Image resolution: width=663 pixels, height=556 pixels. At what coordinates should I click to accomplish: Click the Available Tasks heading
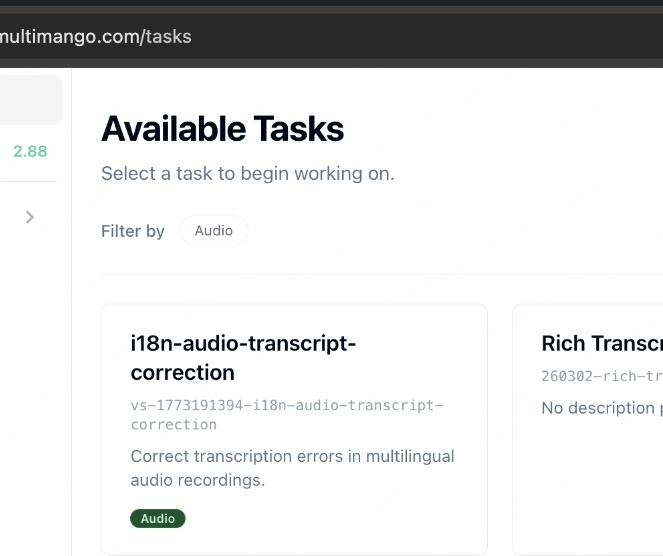coord(222,129)
